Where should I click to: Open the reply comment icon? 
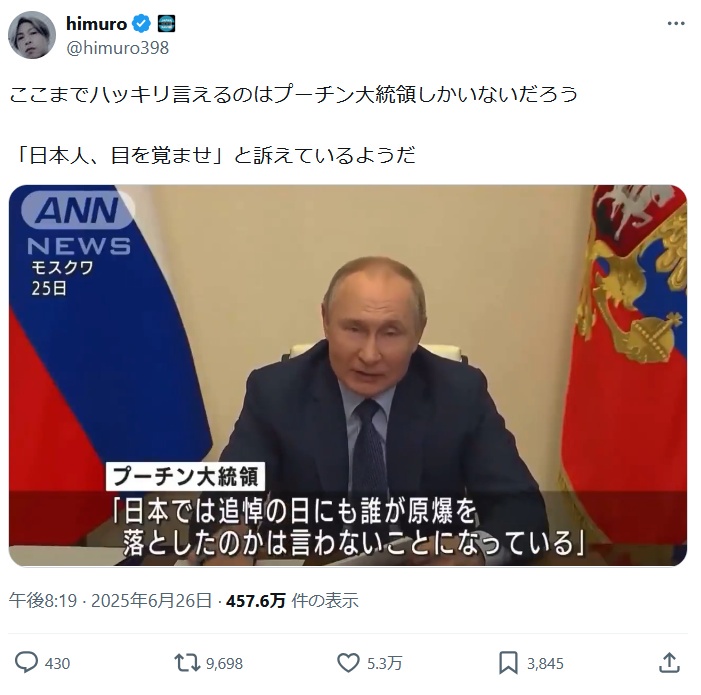point(26,662)
